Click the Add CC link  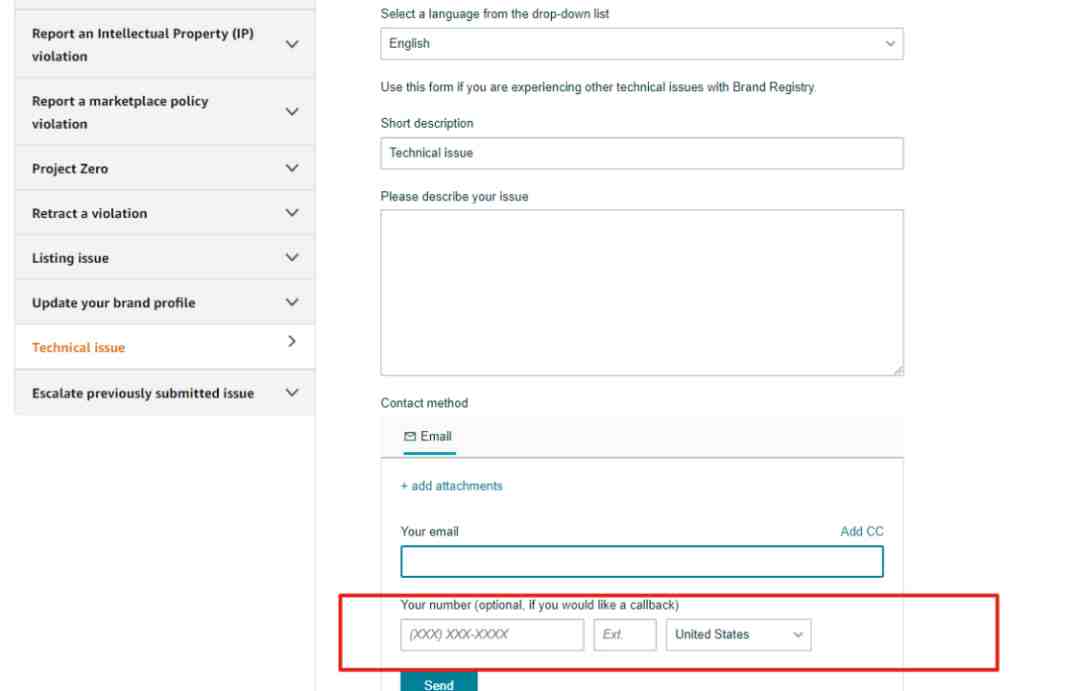tap(862, 531)
